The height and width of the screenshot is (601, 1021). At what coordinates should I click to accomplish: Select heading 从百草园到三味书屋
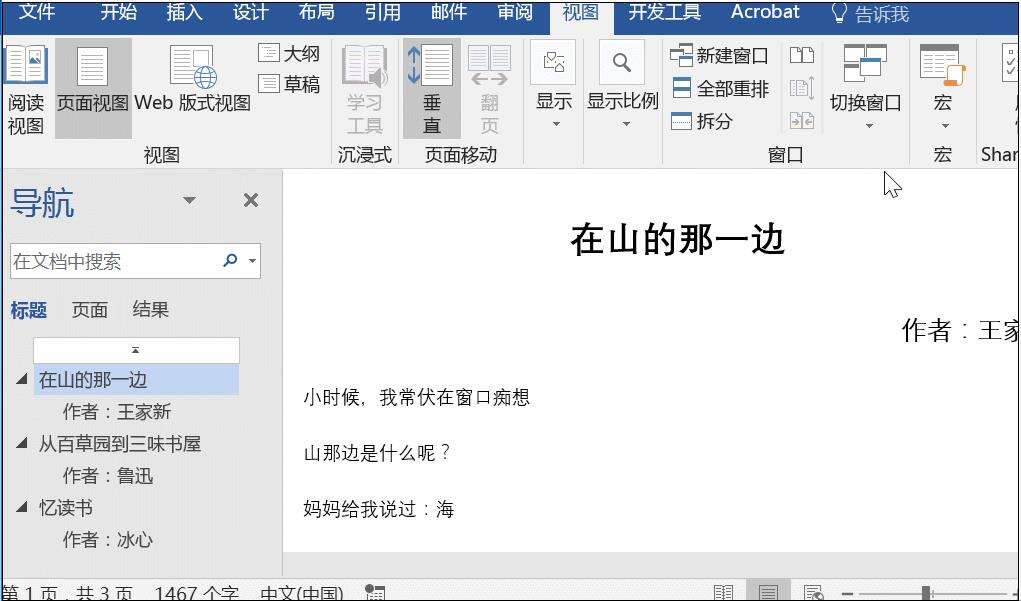point(120,444)
